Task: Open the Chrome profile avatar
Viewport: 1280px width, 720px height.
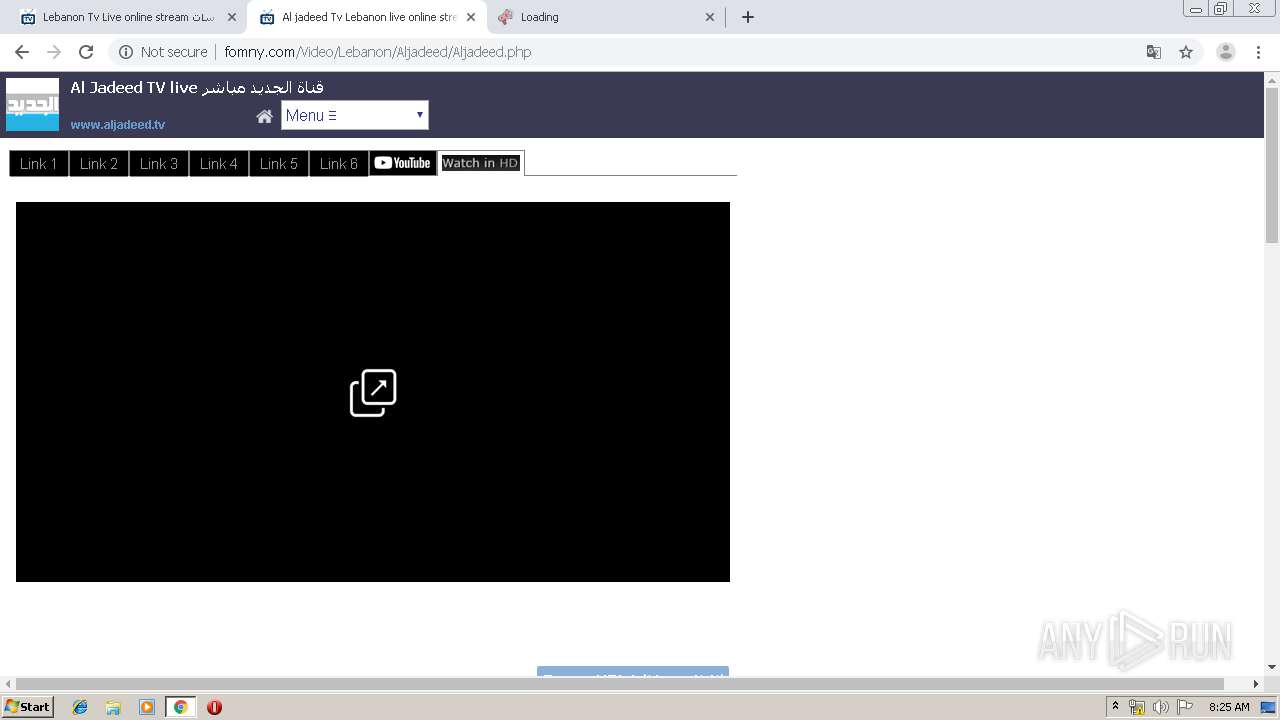Action: 1225,52
